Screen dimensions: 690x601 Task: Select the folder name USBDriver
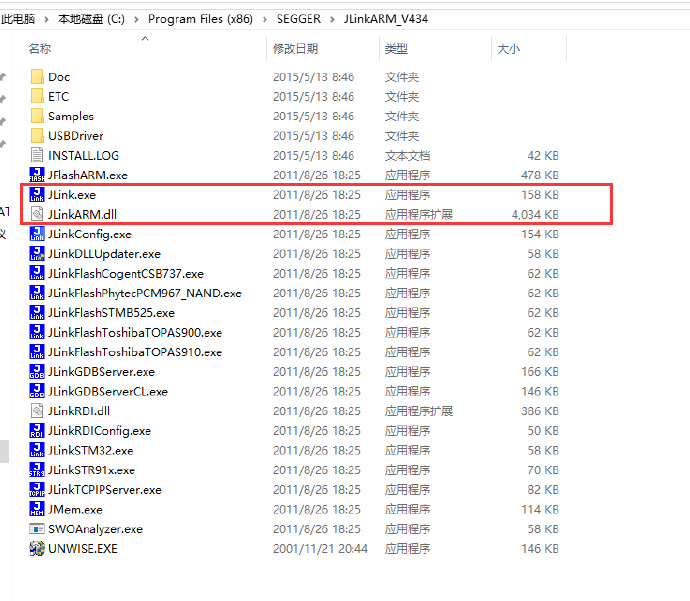click(x=76, y=136)
